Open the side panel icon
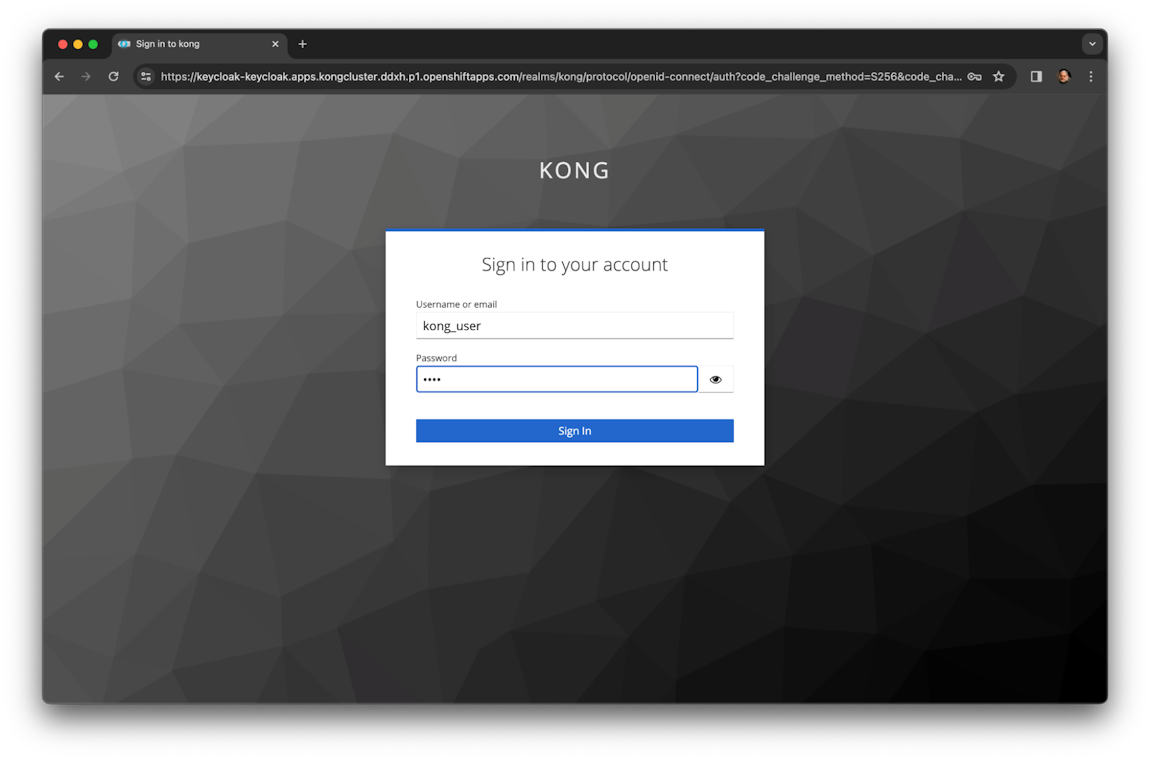The width and height of the screenshot is (1150, 760). [x=1036, y=76]
